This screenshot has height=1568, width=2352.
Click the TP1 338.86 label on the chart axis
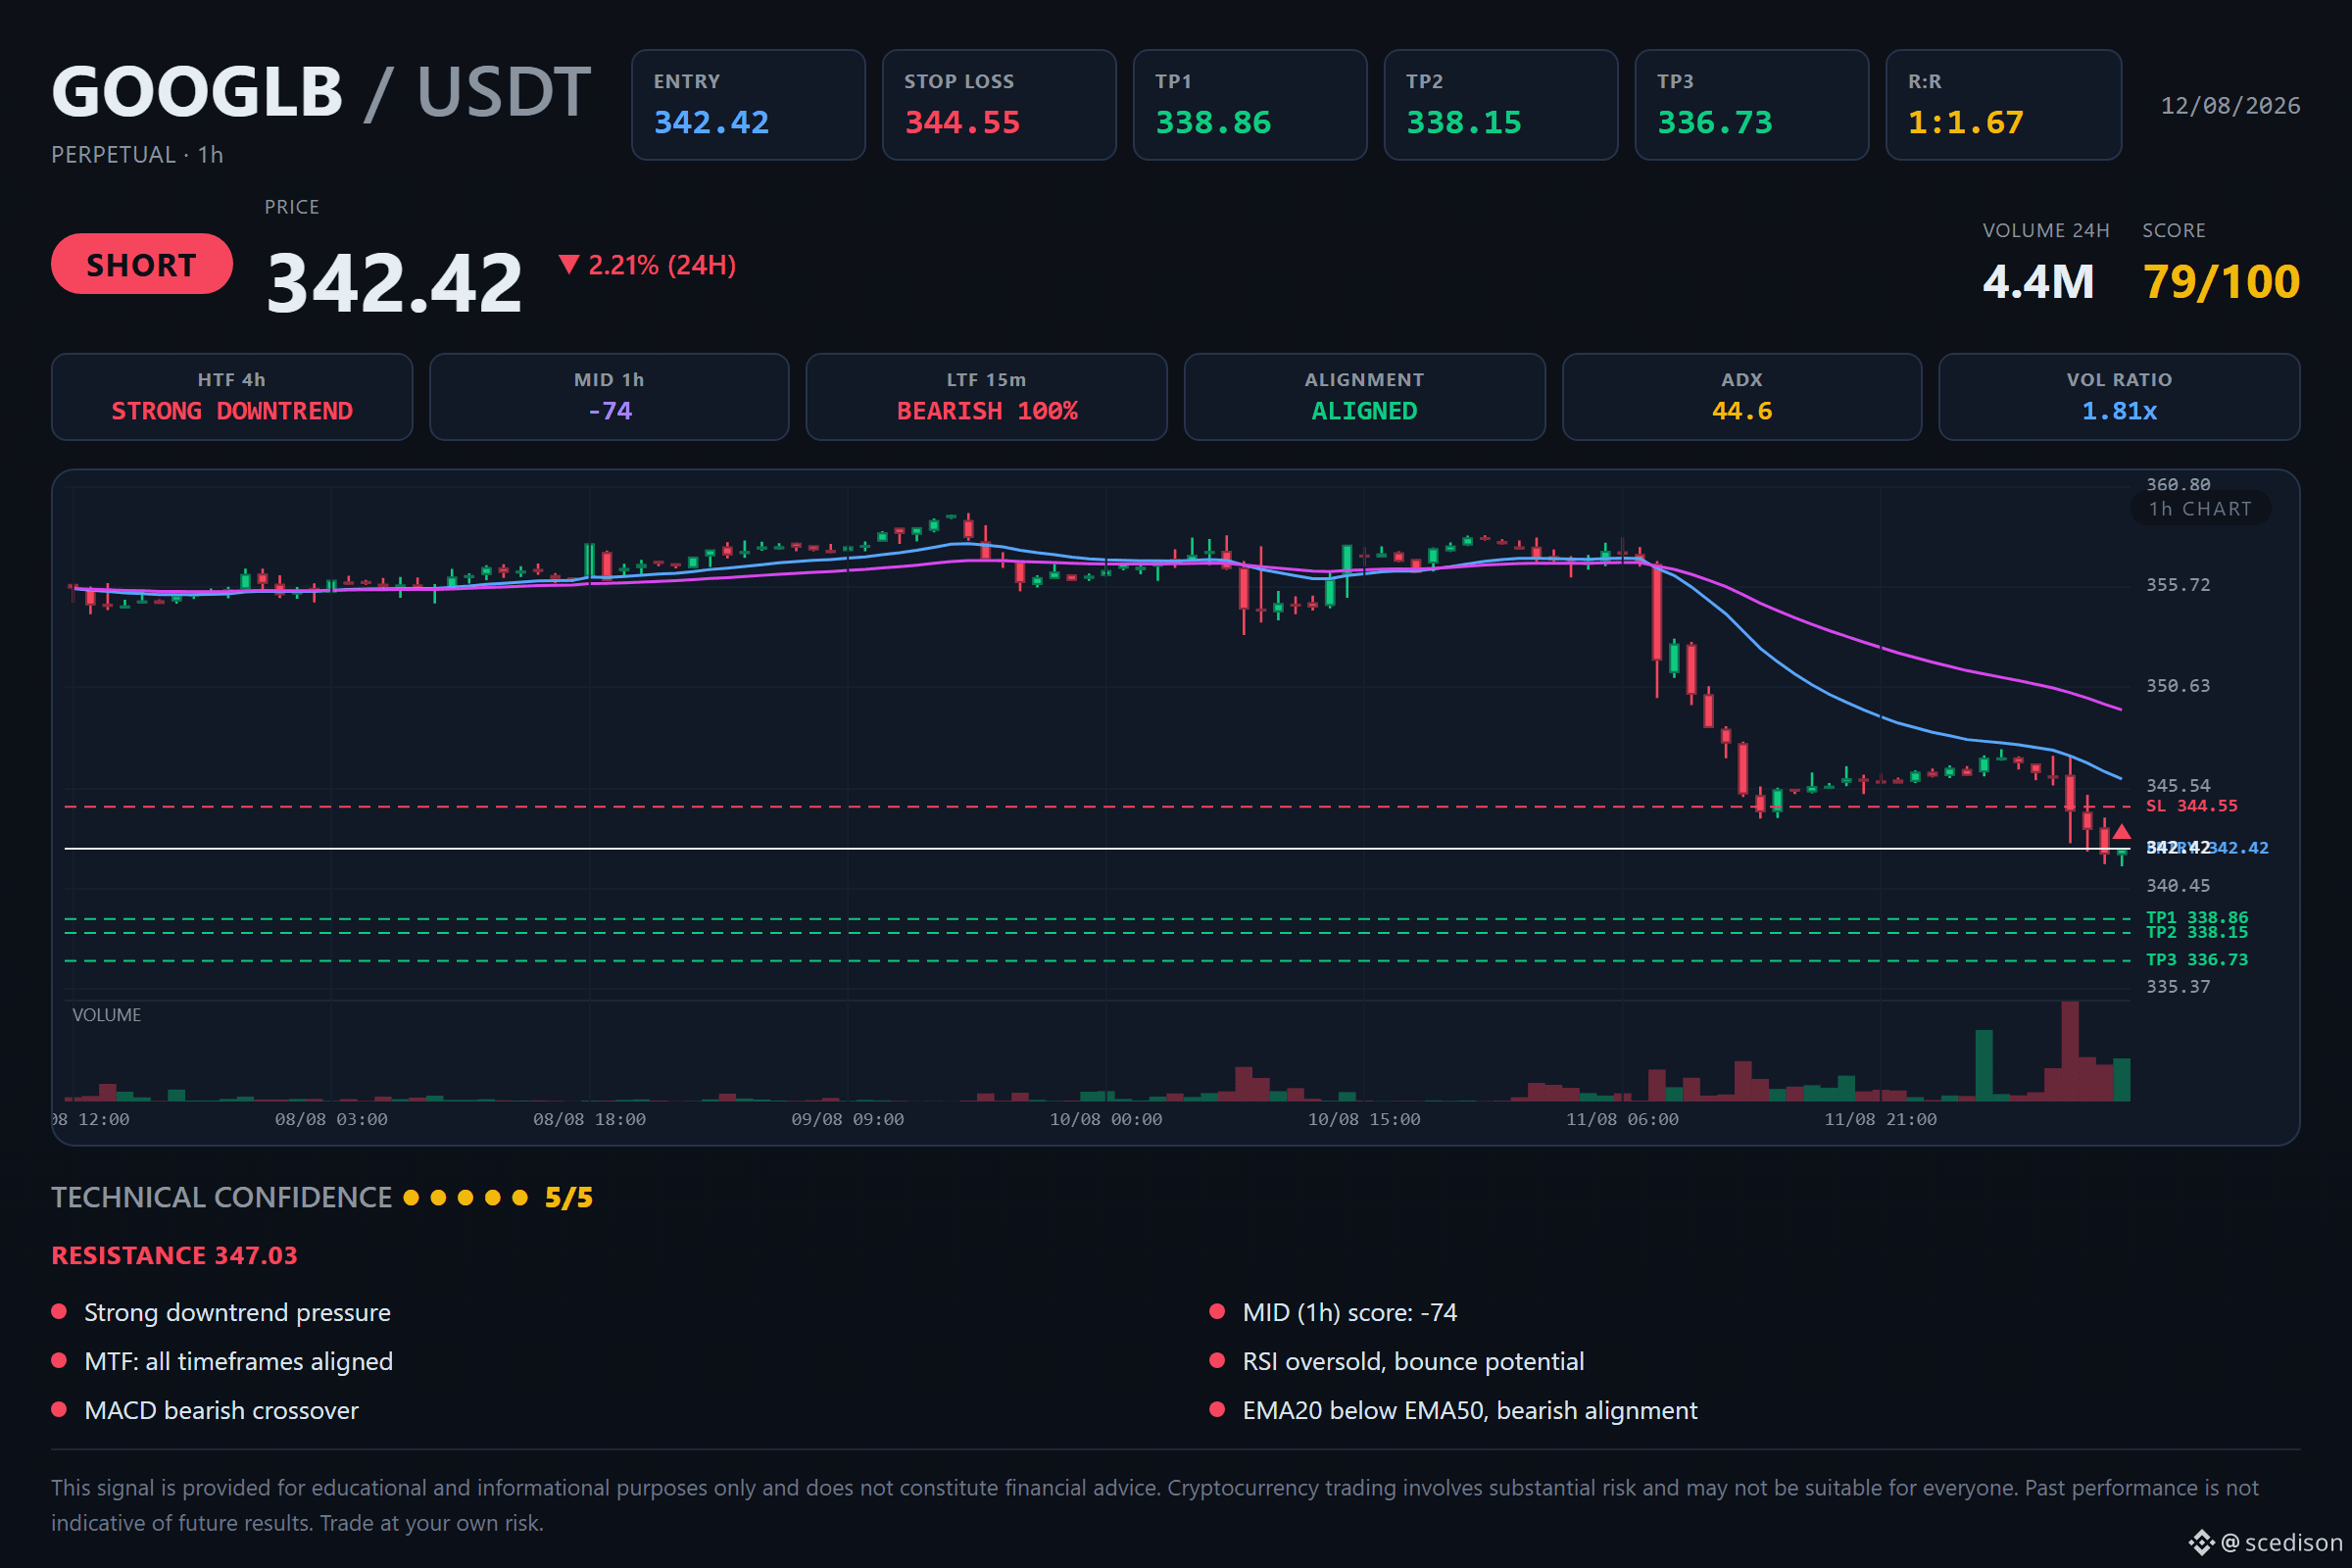(2197, 918)
